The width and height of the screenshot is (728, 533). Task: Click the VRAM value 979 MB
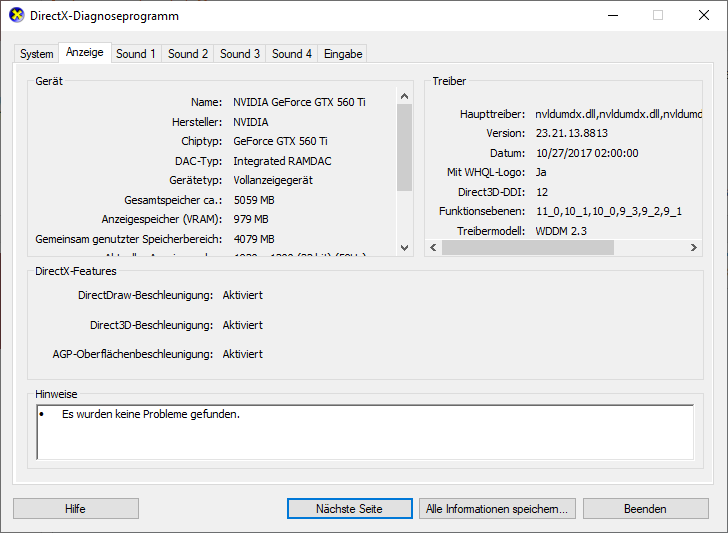(251, 219)
